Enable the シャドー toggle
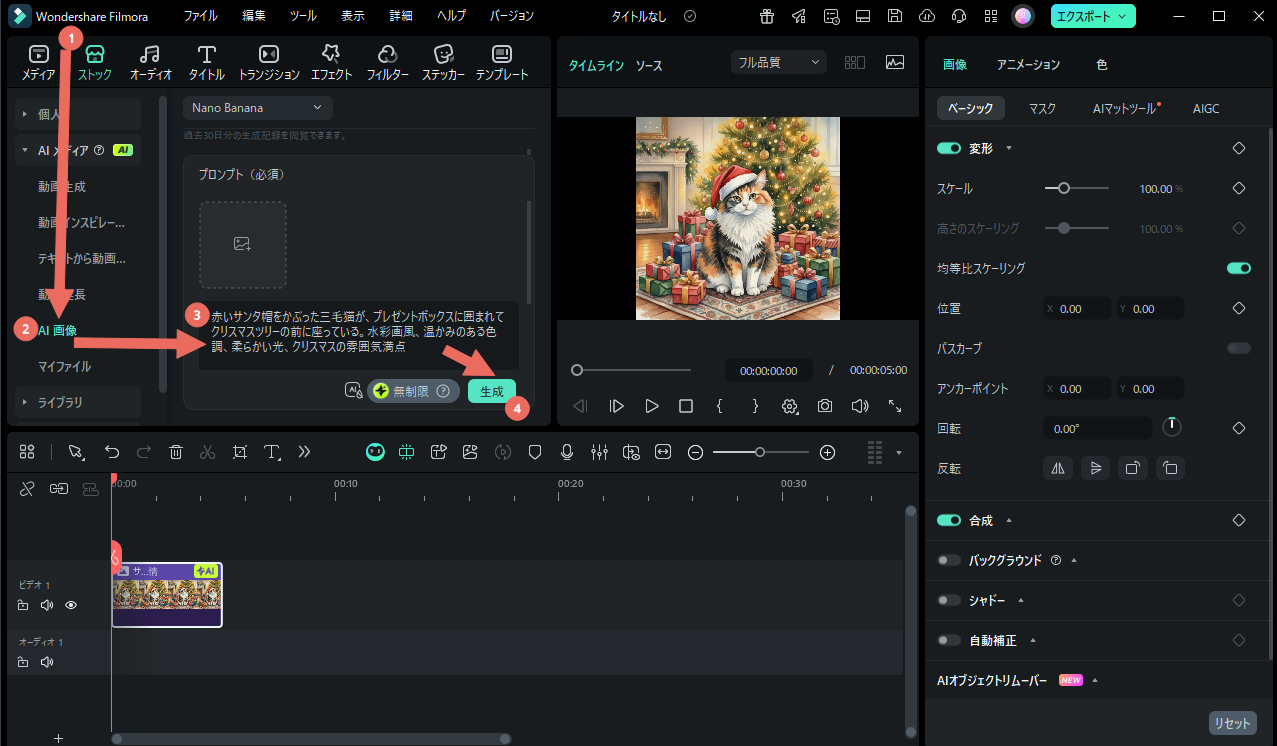This screenshot has height=746, width=1277. click(x=948, y=600)
